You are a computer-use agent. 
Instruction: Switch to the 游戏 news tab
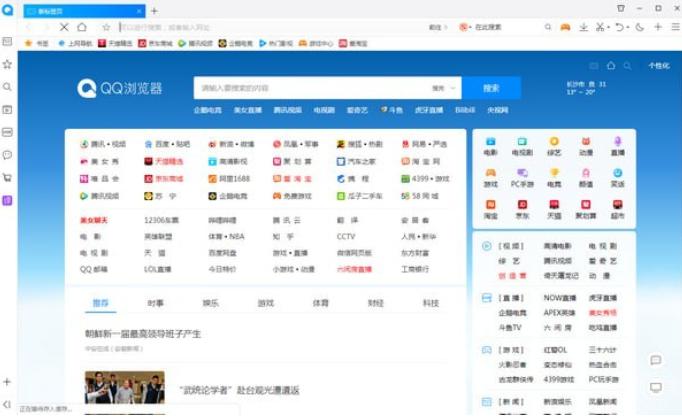(x=266, y=303)
